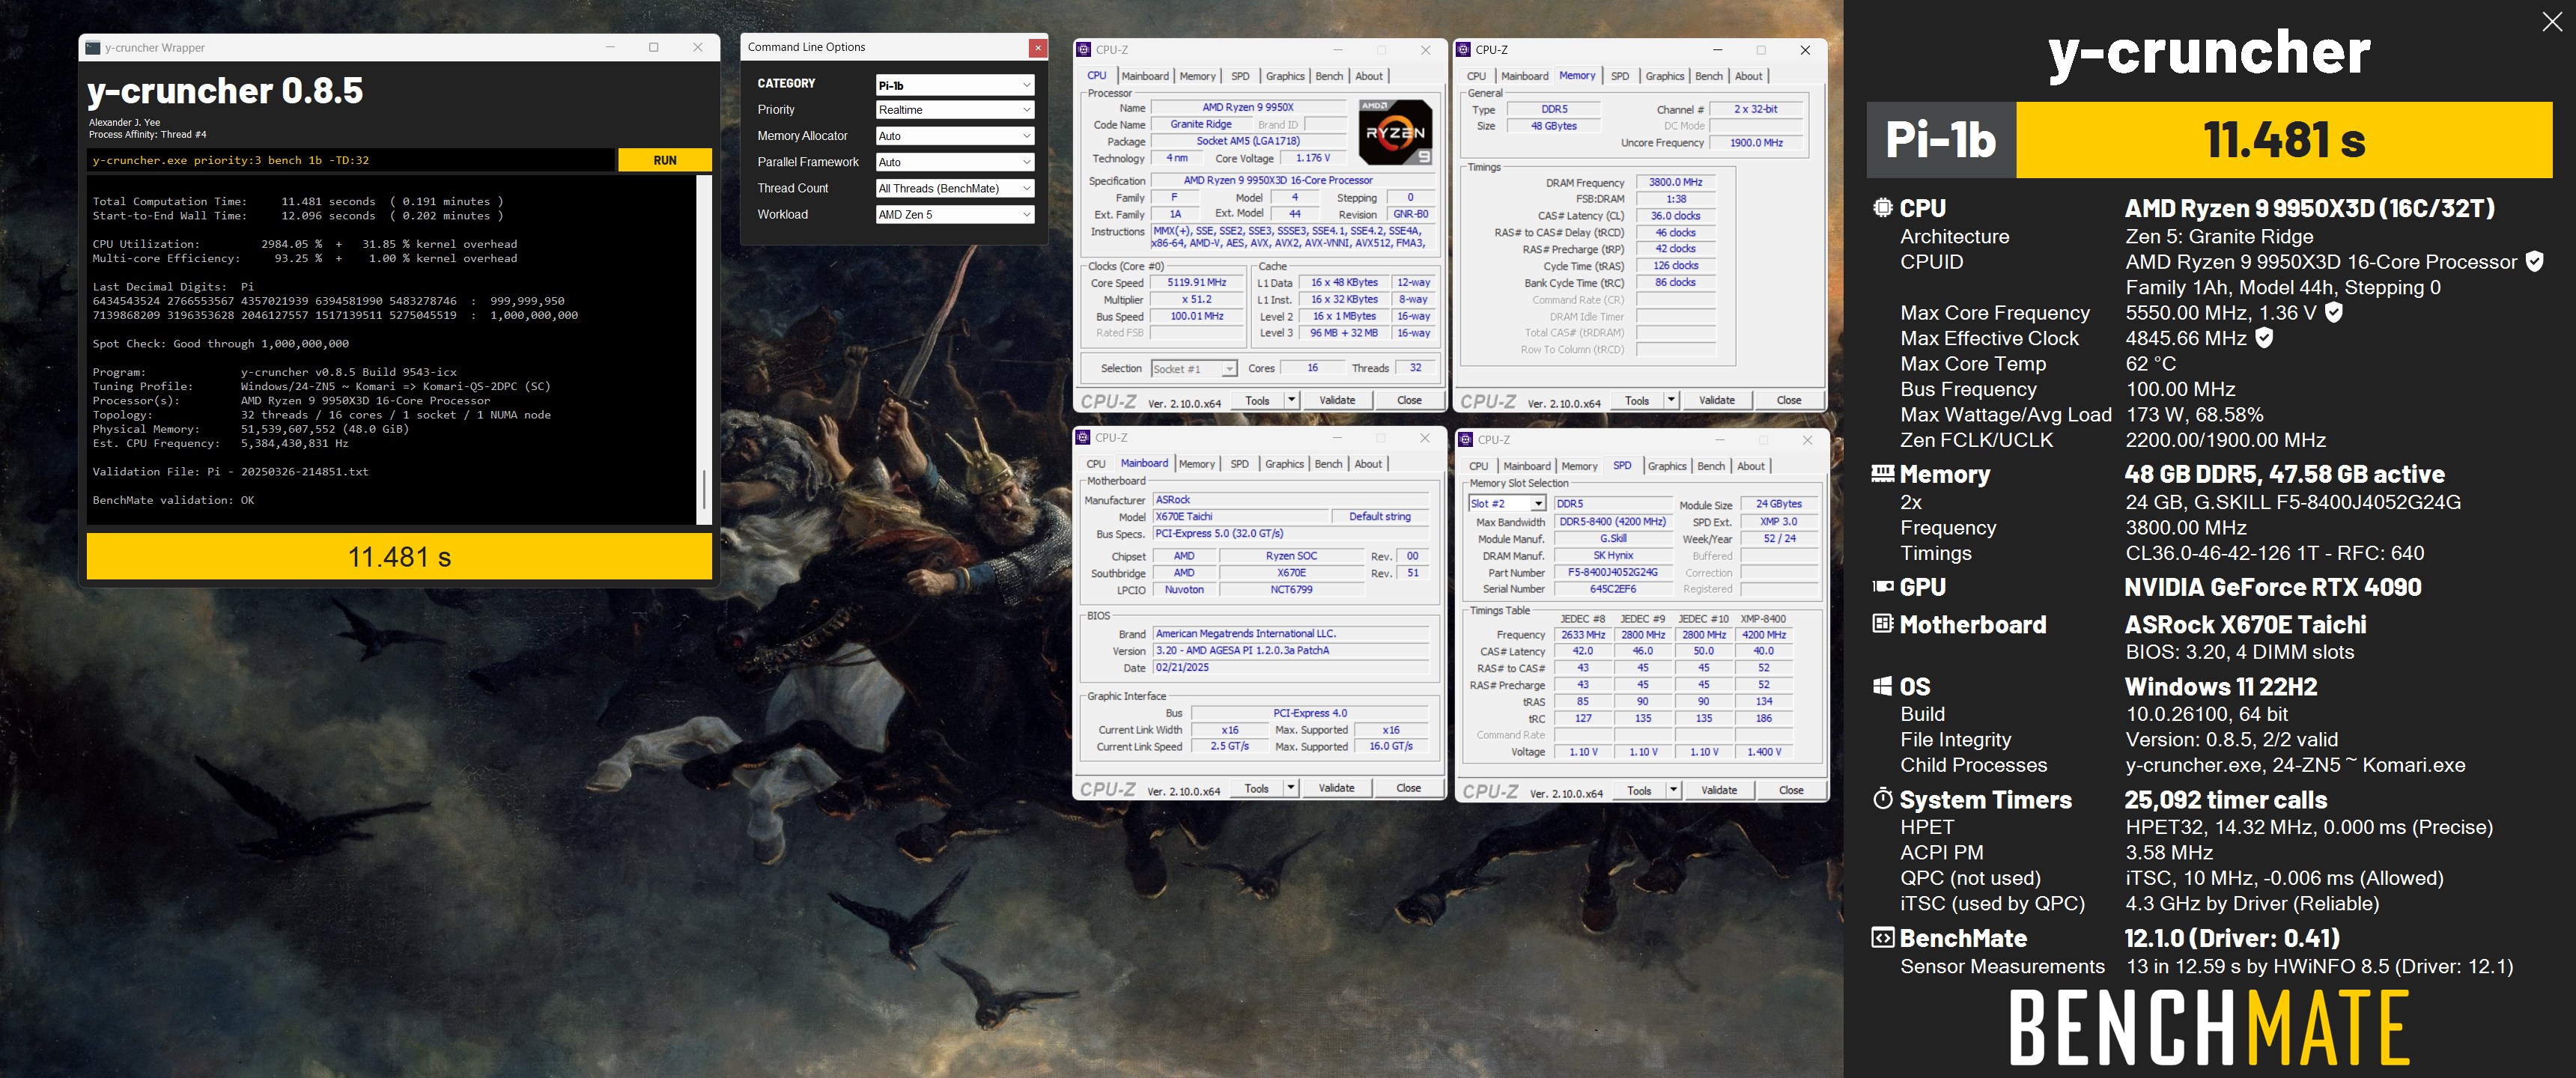Open Graphics tab in top-left CPU-Z window
This screenshot has height=1078, width=2576.
pos(1285,76)
